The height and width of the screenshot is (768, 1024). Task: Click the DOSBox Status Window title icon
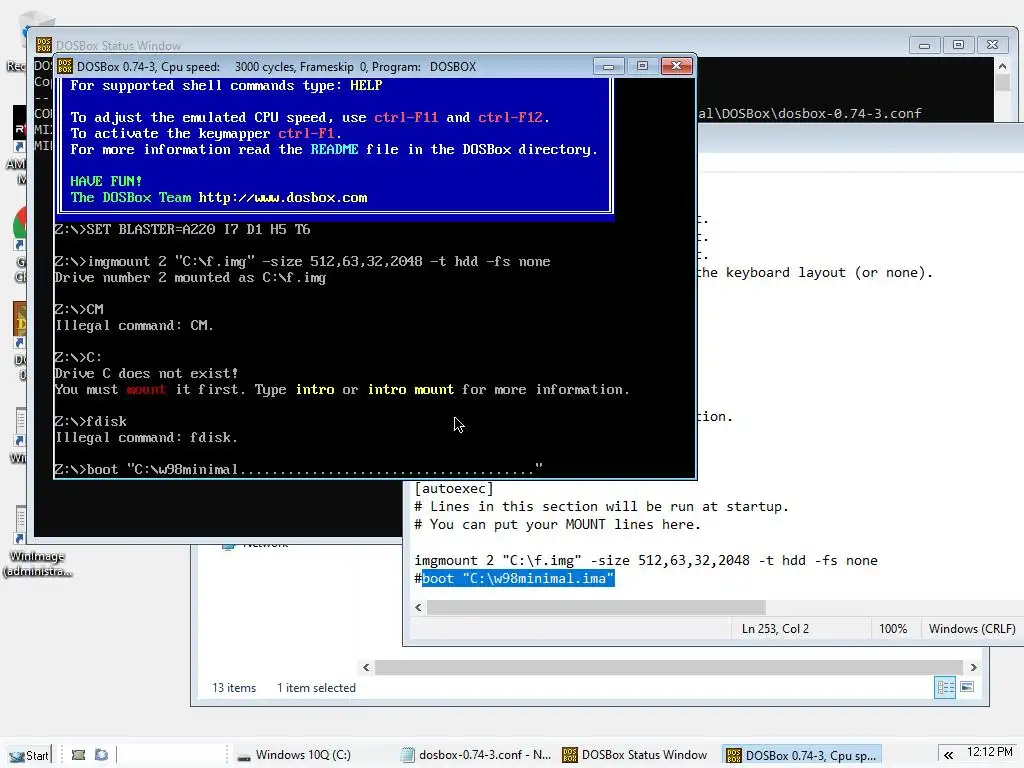[44, 44]
